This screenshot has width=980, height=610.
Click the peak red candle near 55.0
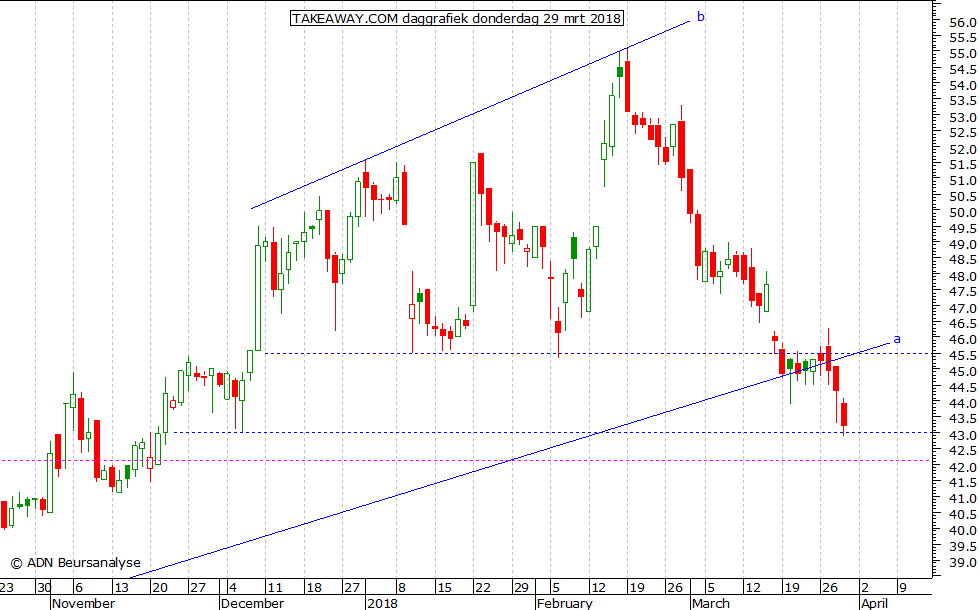tap(628, 86)
